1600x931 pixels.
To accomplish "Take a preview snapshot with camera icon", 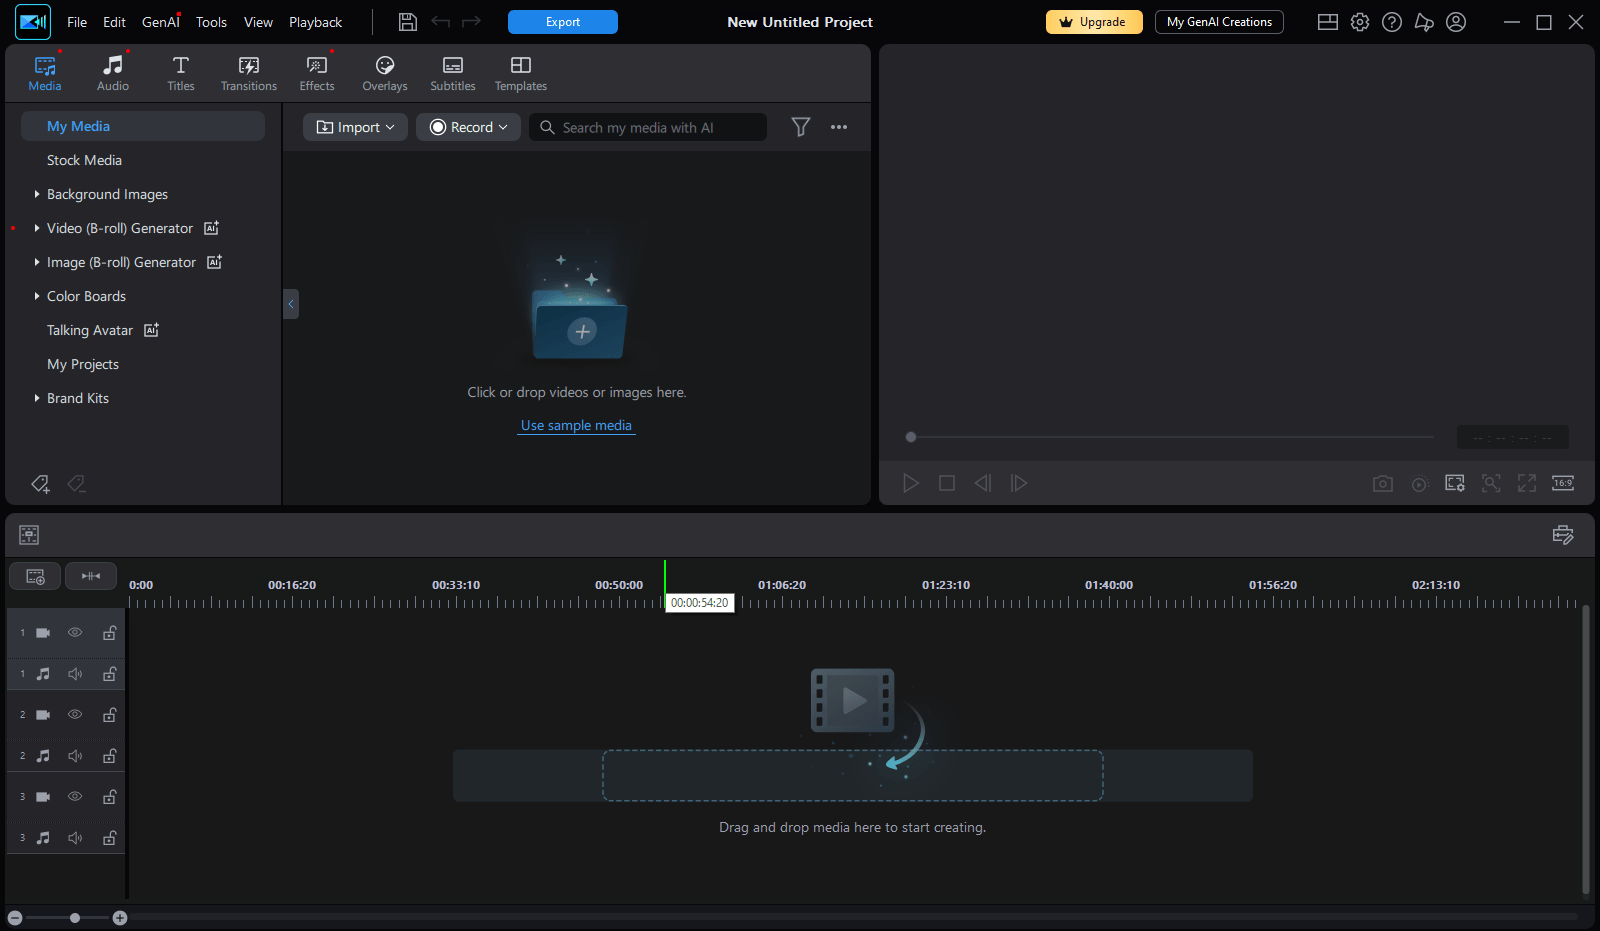I will pos(1383,484).
